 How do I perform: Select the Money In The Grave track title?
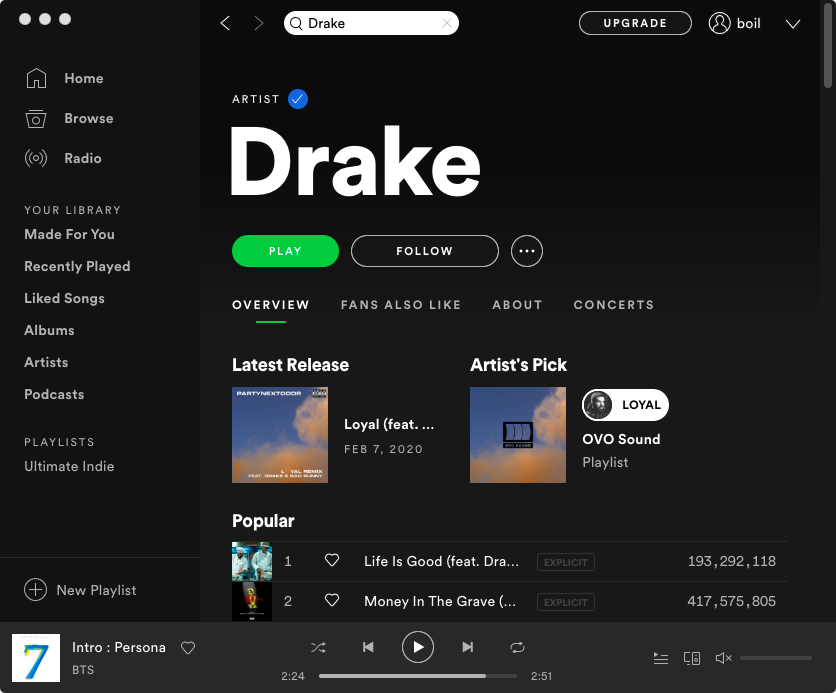coord(440,601)
